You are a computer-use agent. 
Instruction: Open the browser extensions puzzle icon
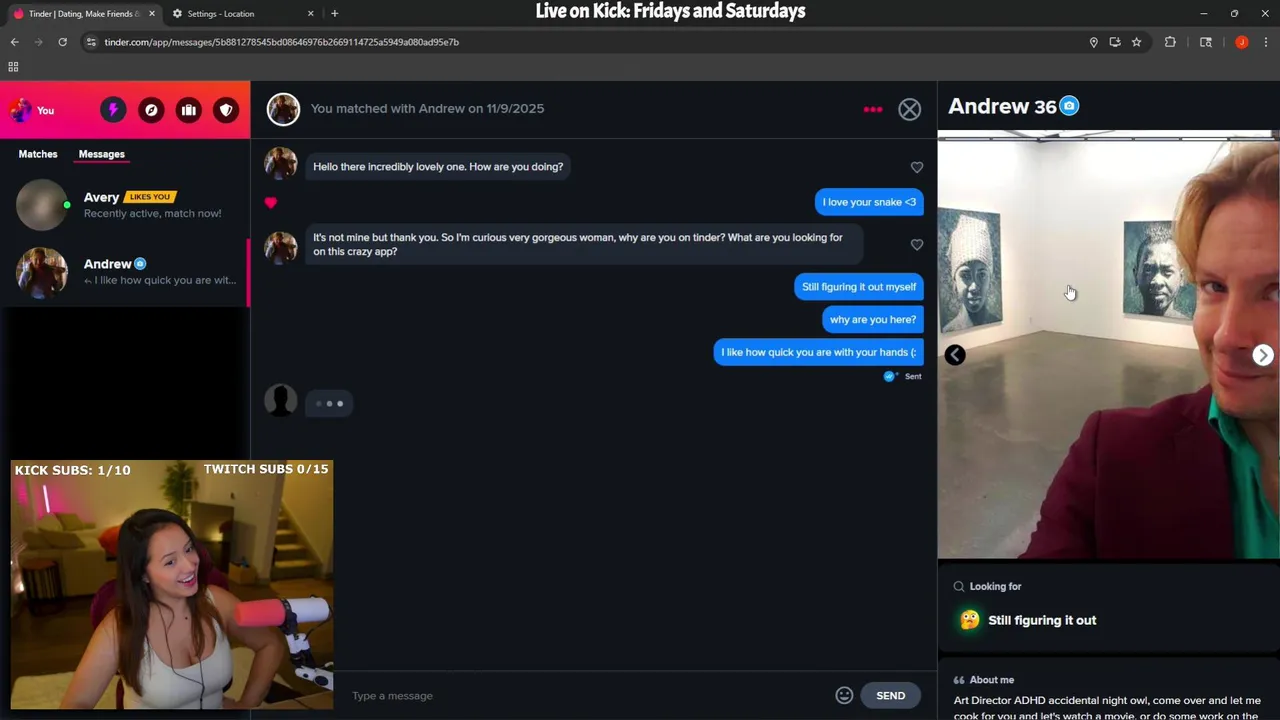1170,42
